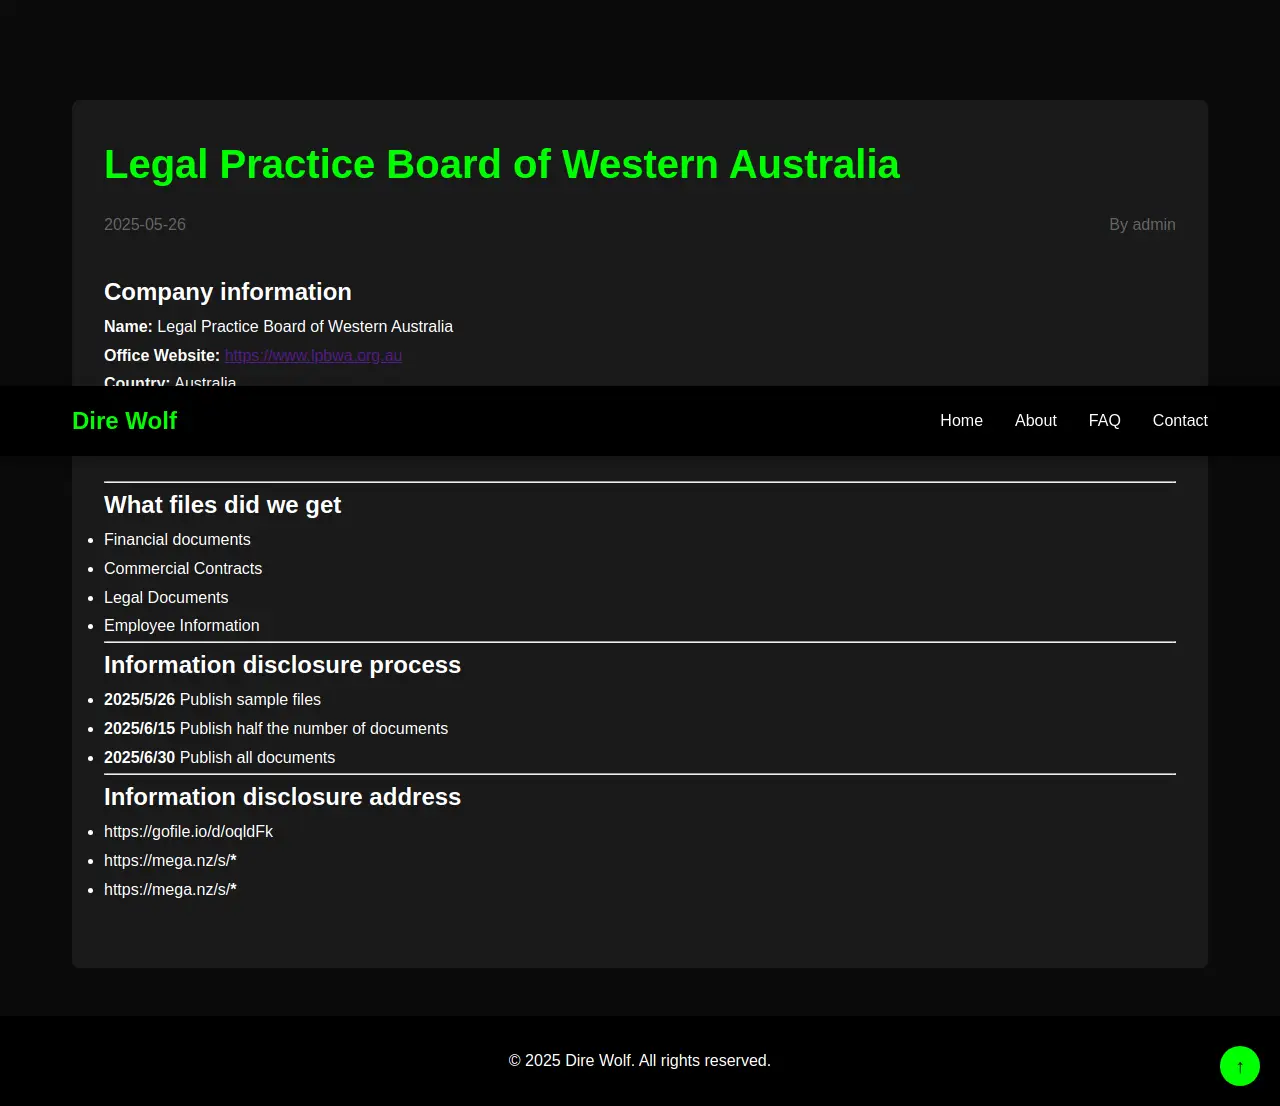Click the Information disclosure process heading
This screenshot has width=1280, height=1106.
coord(282,665)
